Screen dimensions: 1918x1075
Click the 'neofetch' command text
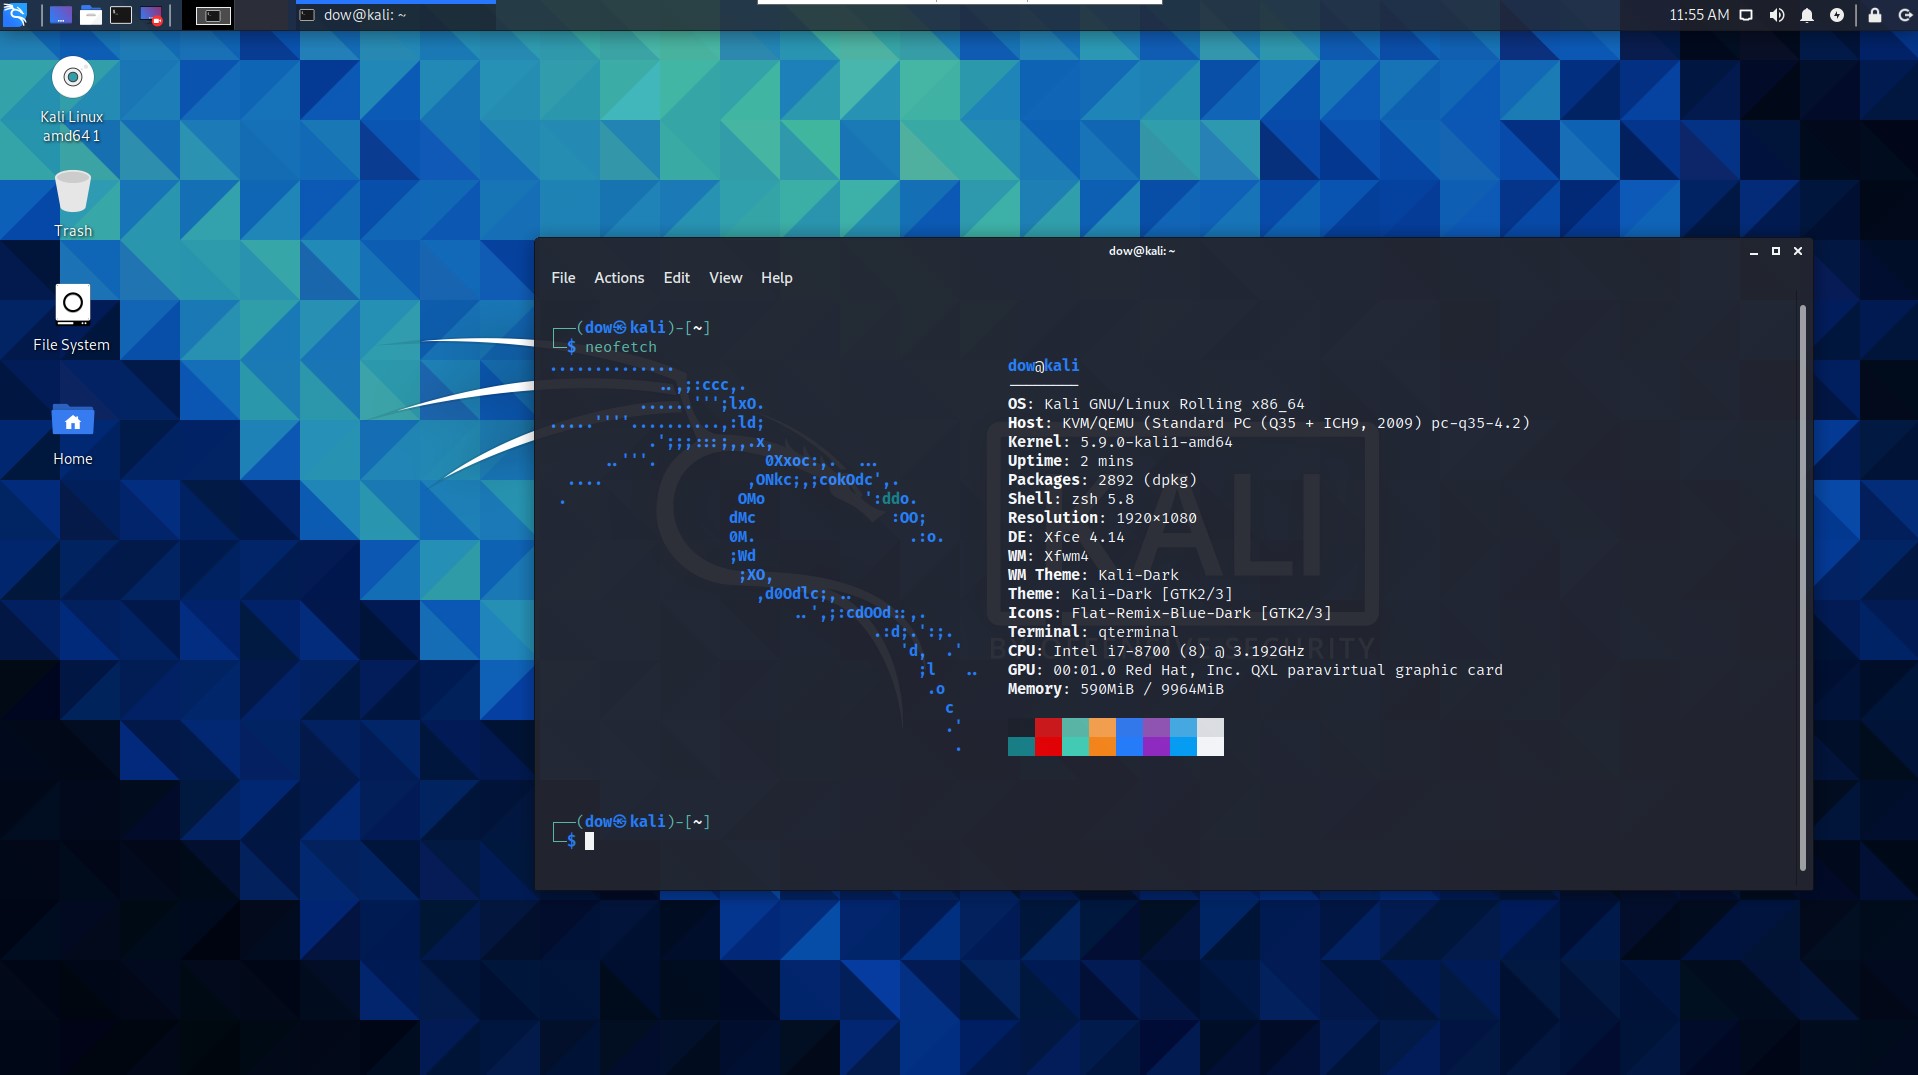[620, 347]
